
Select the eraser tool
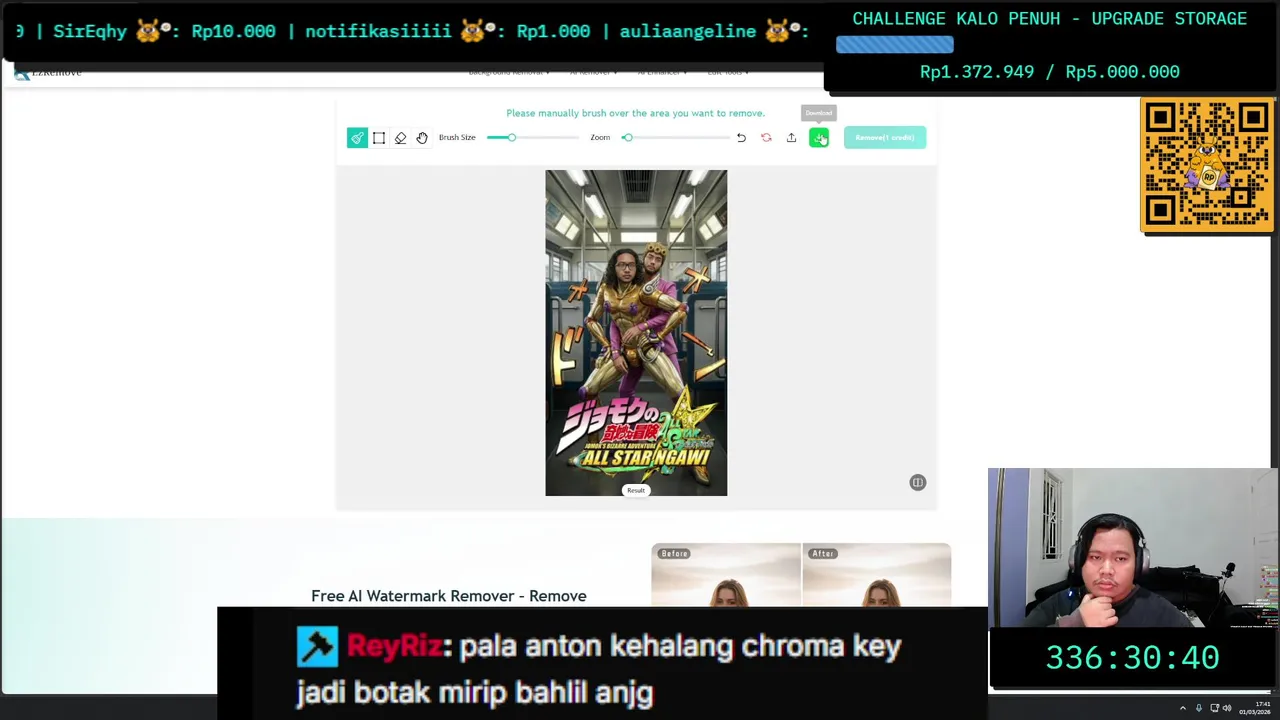point(400,138)
